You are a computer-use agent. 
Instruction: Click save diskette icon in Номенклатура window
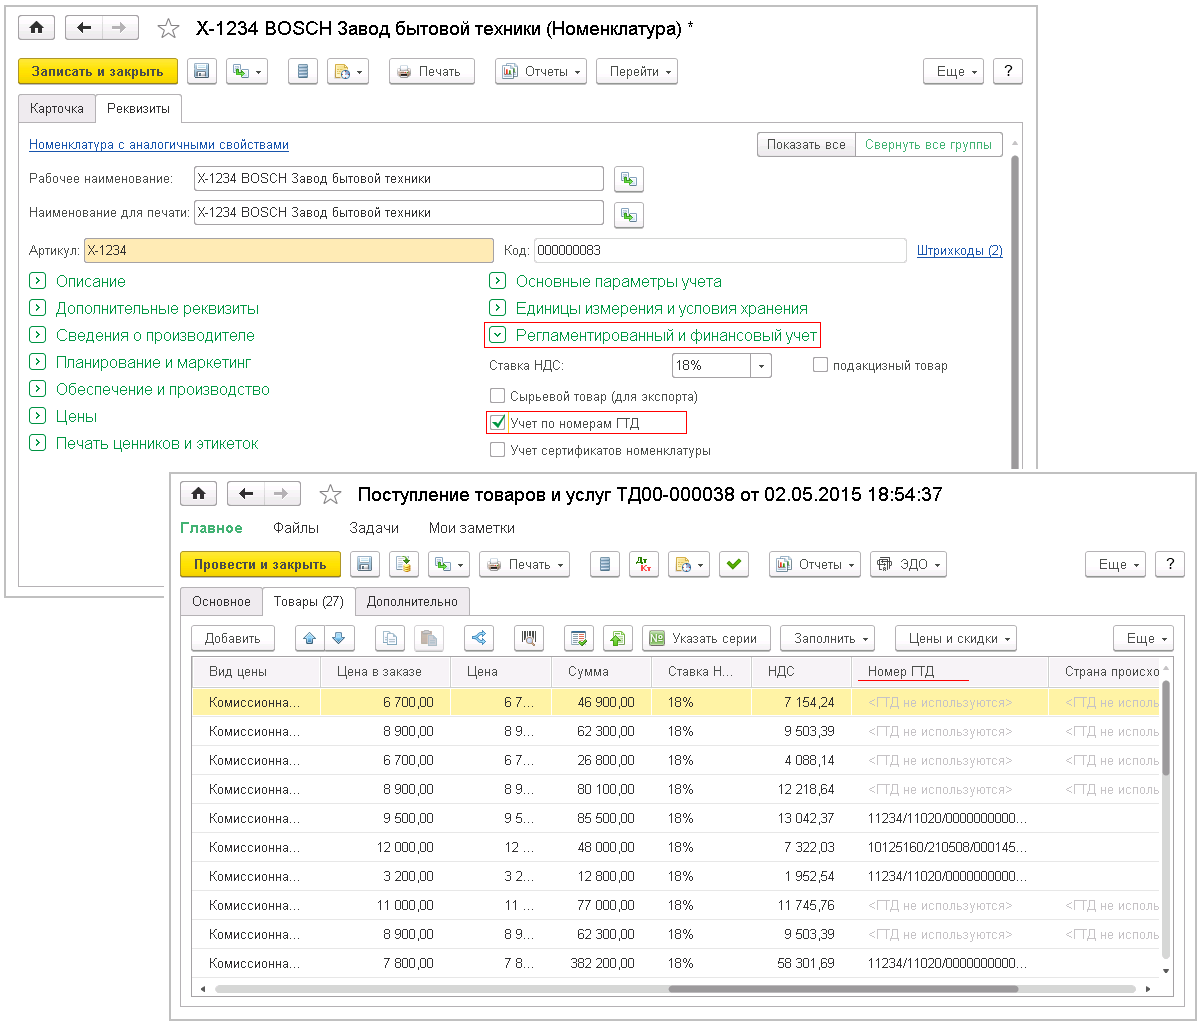202,71
